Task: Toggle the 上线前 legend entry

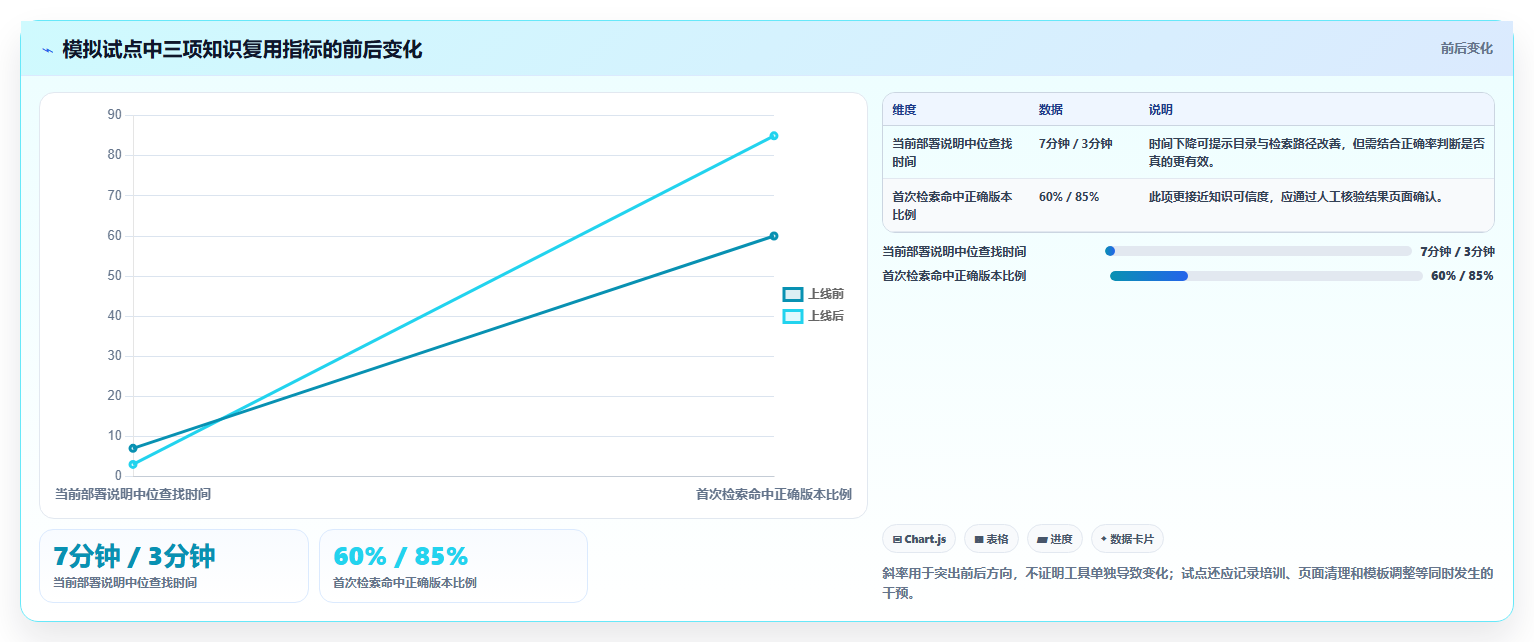Action: pyautogui.click(x=814, y=294)
